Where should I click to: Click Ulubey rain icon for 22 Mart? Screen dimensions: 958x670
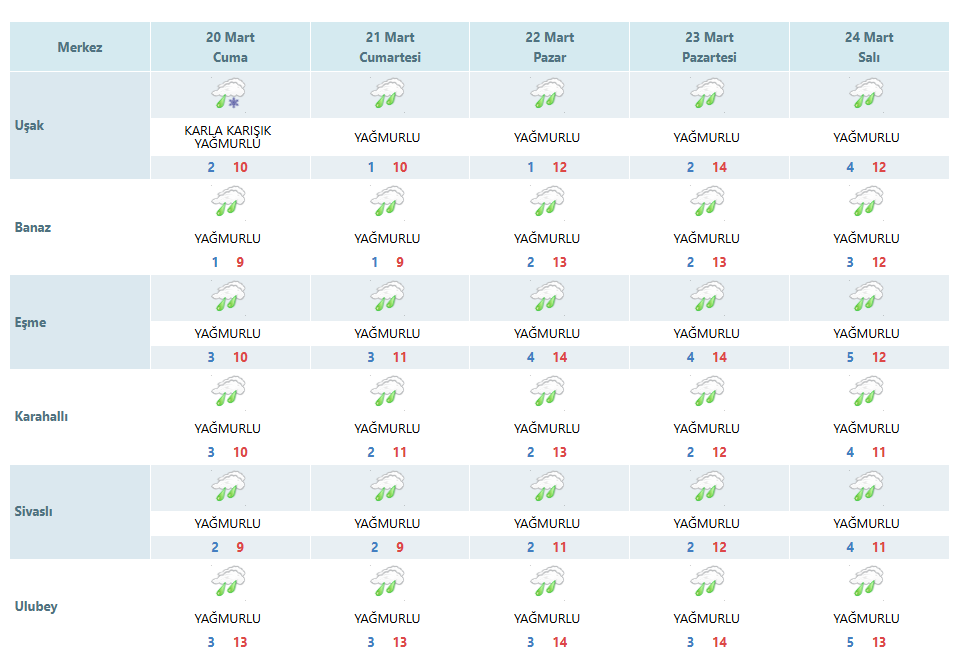pos(547,581)
